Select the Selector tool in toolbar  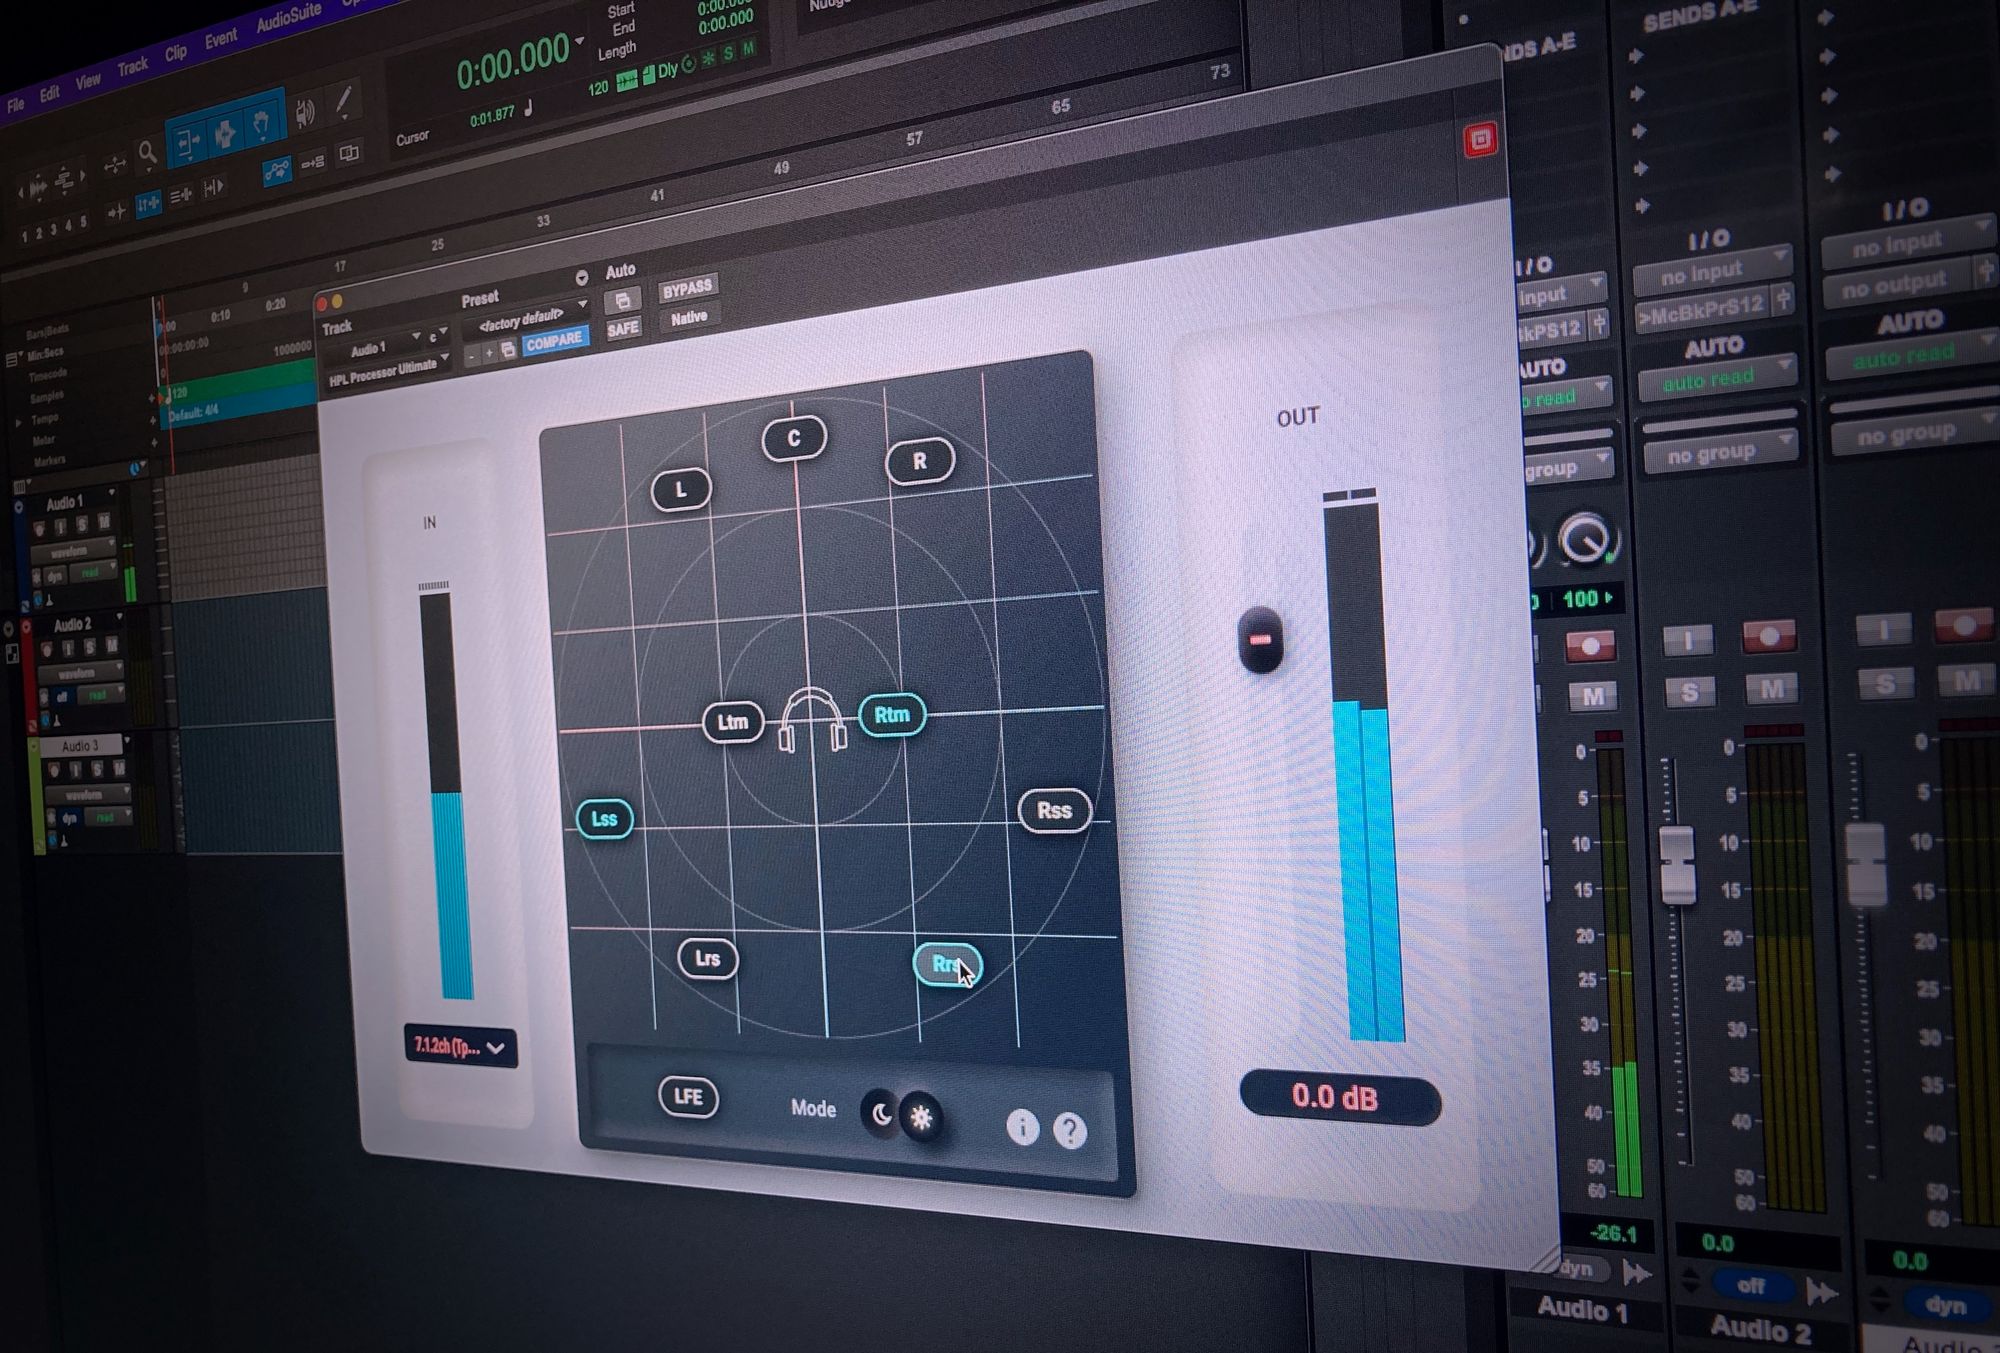pos(225,132)
